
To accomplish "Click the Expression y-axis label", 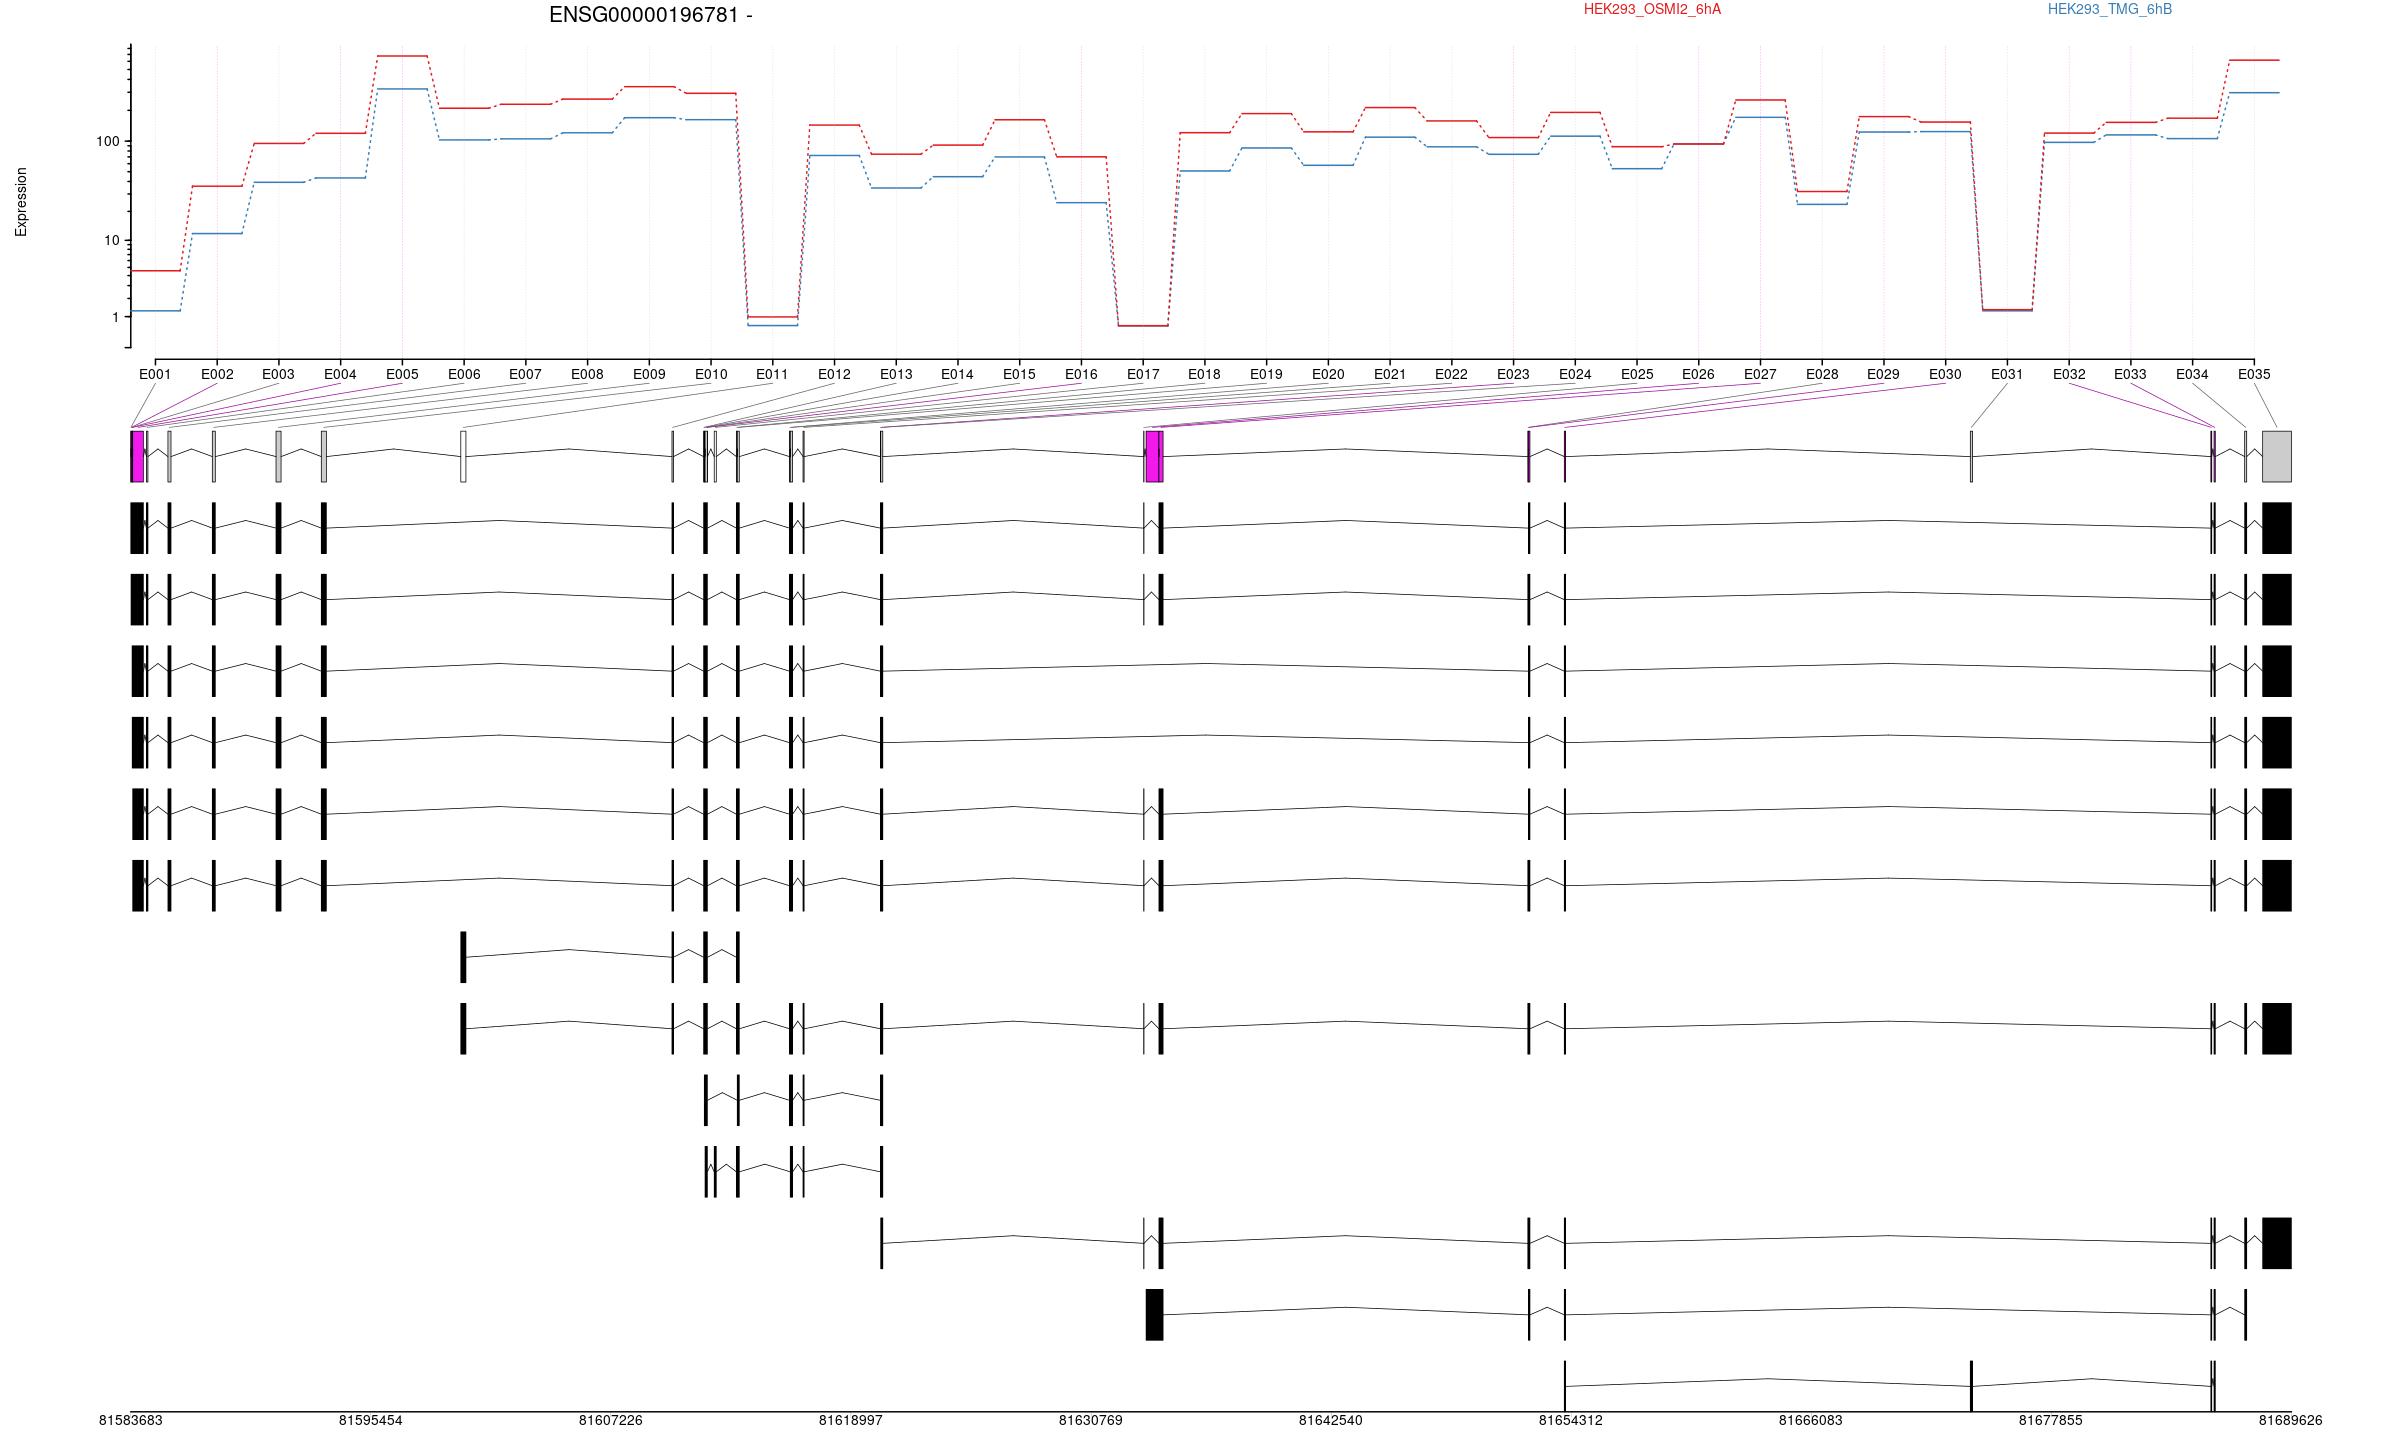I will point(21,202).
